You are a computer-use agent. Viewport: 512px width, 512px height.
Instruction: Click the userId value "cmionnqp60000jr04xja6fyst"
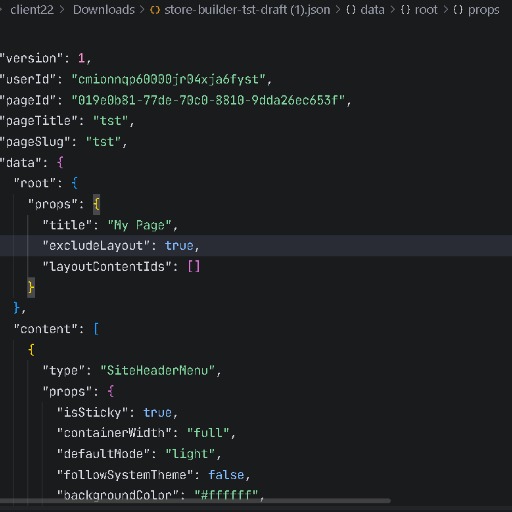coord(168,79)
